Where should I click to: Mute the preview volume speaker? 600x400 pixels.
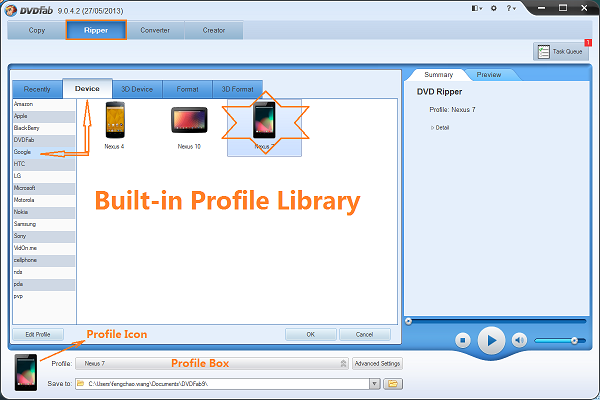(x=519, y=340)
